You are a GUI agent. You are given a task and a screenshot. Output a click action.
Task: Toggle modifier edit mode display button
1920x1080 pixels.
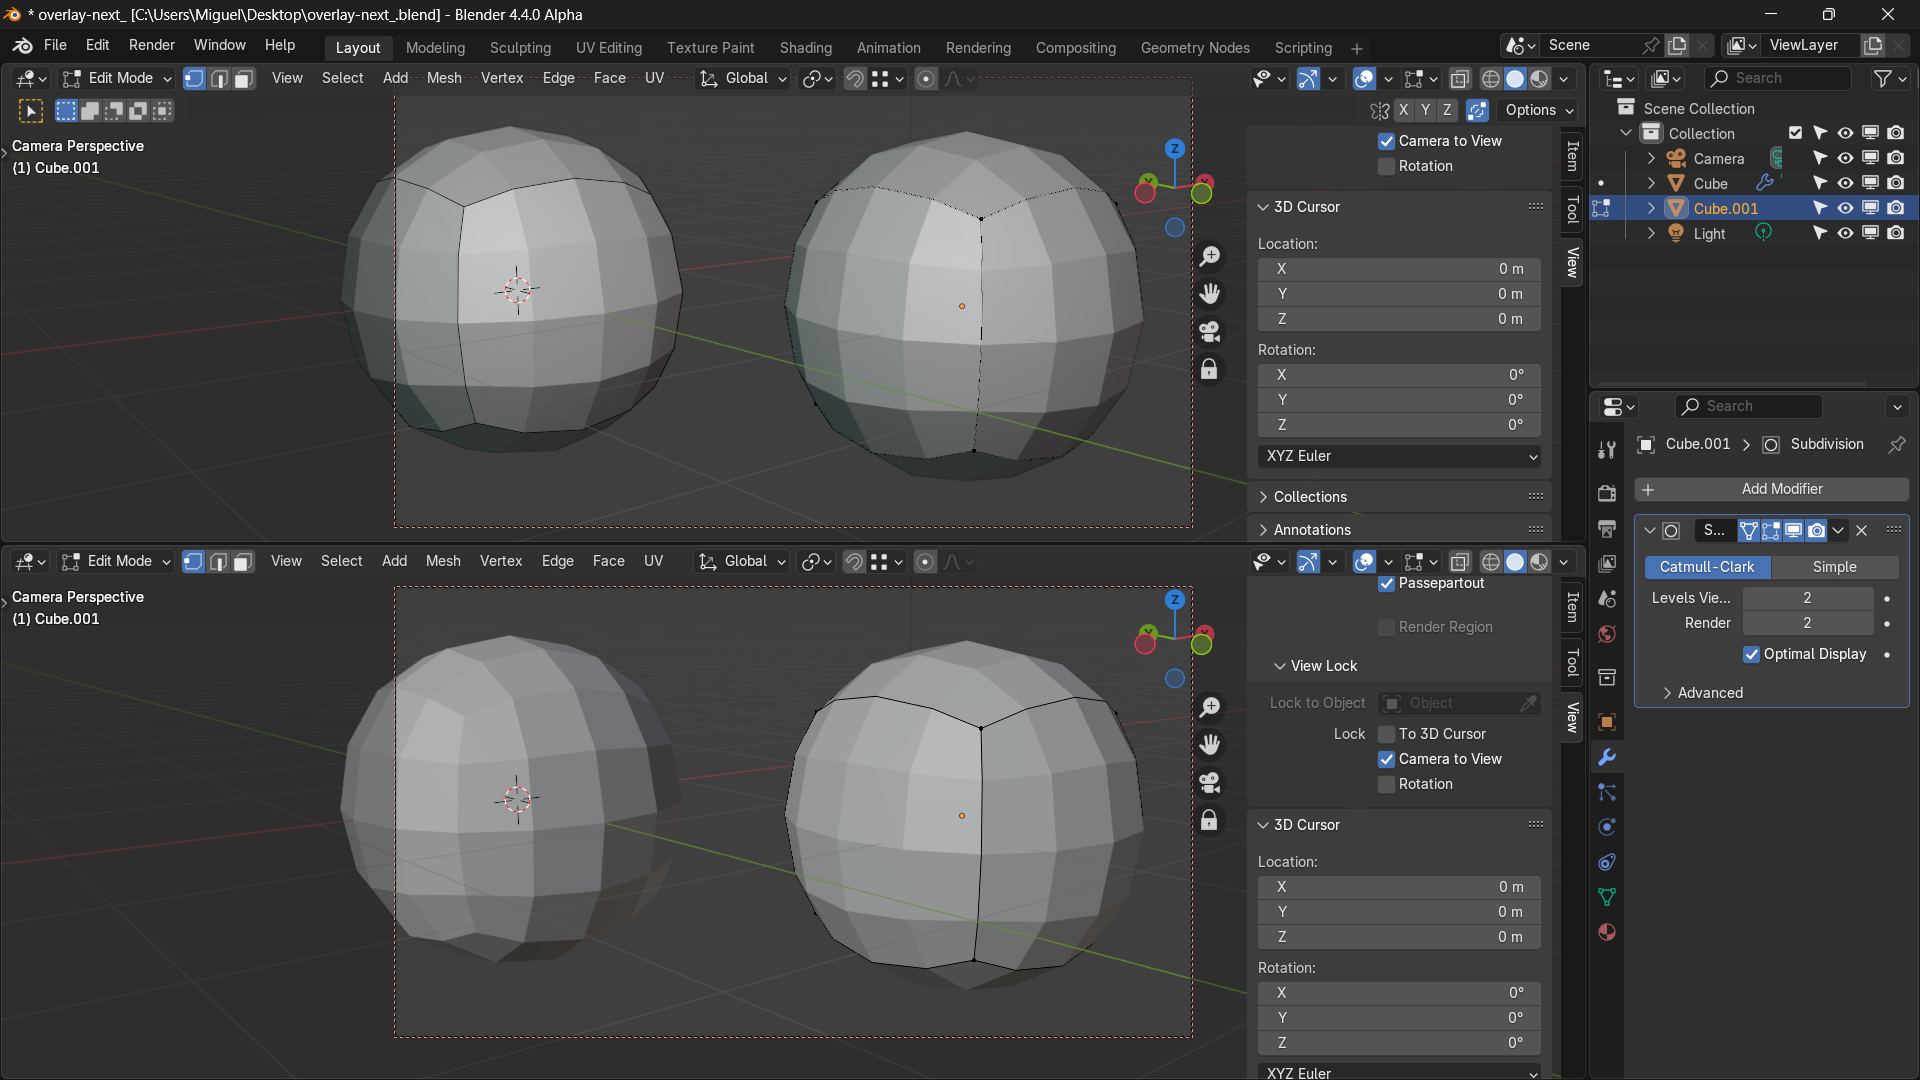[1771, 531]
